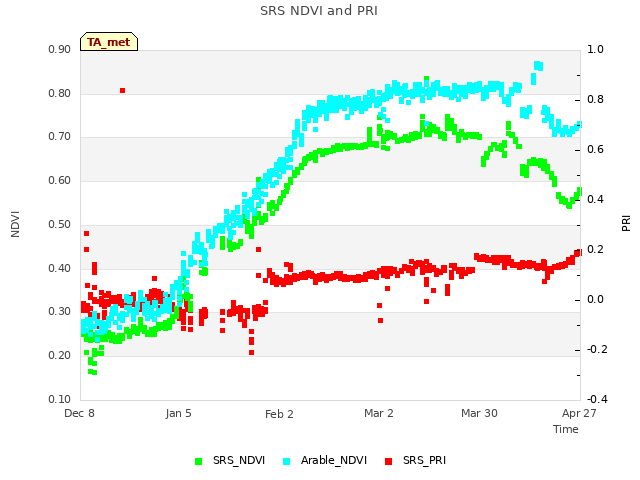Click the NDVI left axis title
The image size is (640, 480).
pyautogui.click(x=15, y=224)
